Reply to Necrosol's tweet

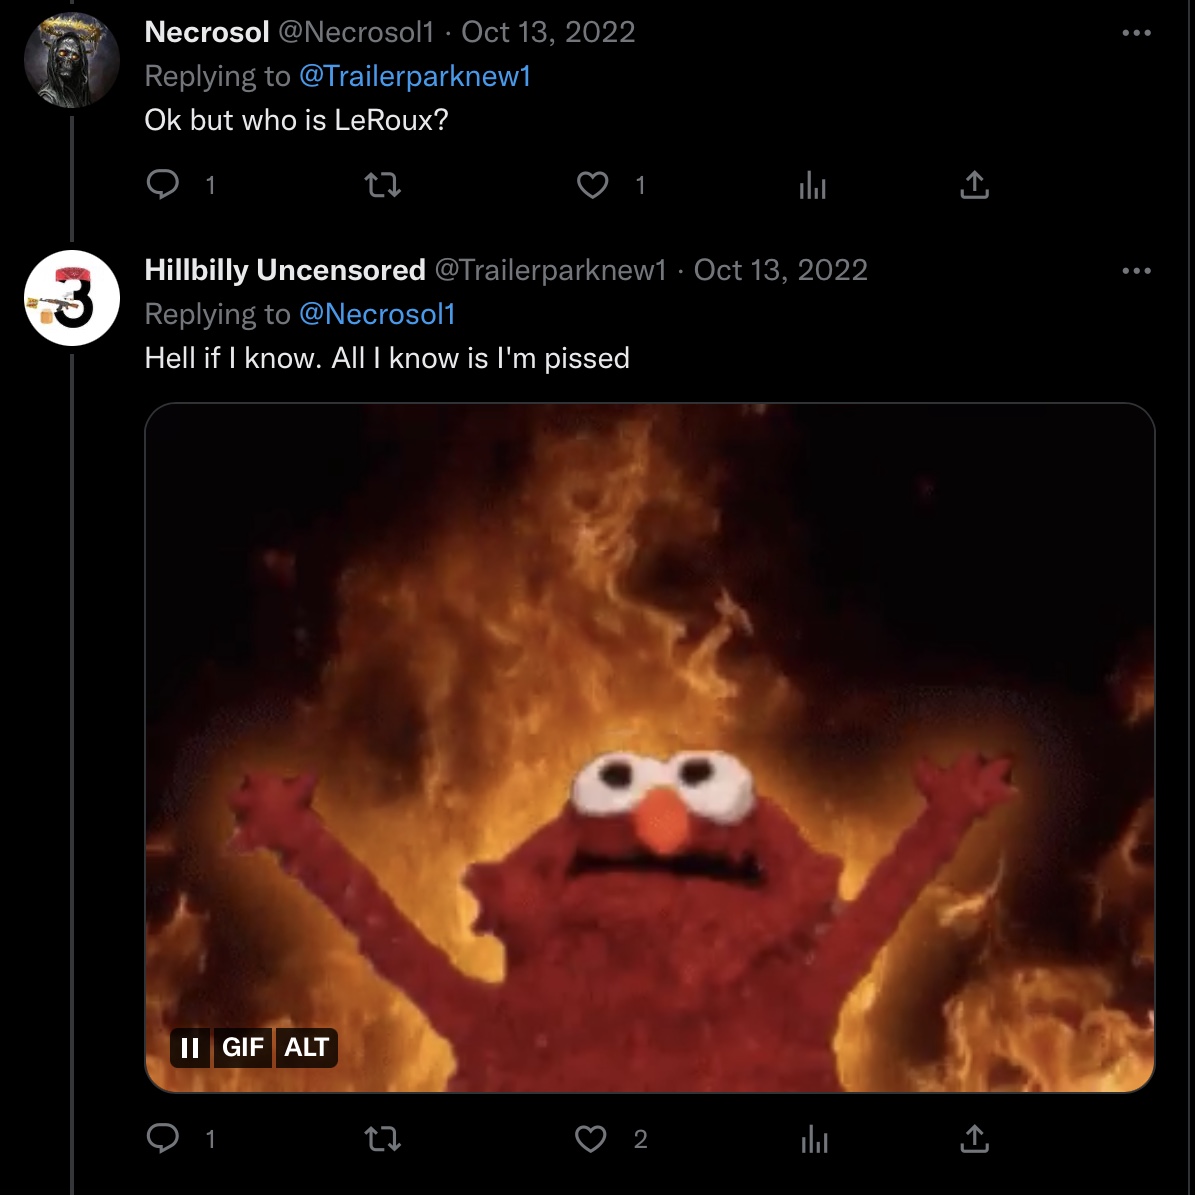coord(163,185)
